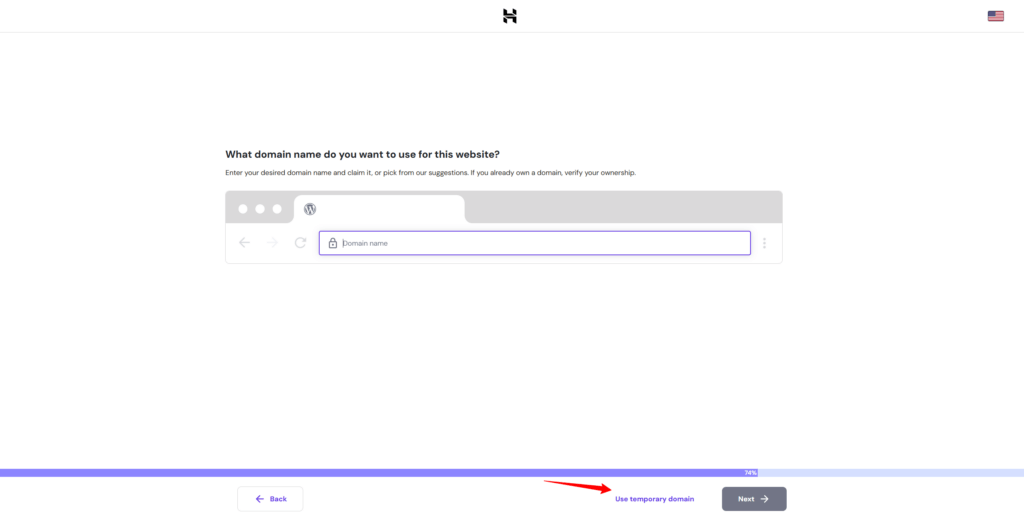
Task: Click the Hostinger logo in the header
Action: (510, 16)
